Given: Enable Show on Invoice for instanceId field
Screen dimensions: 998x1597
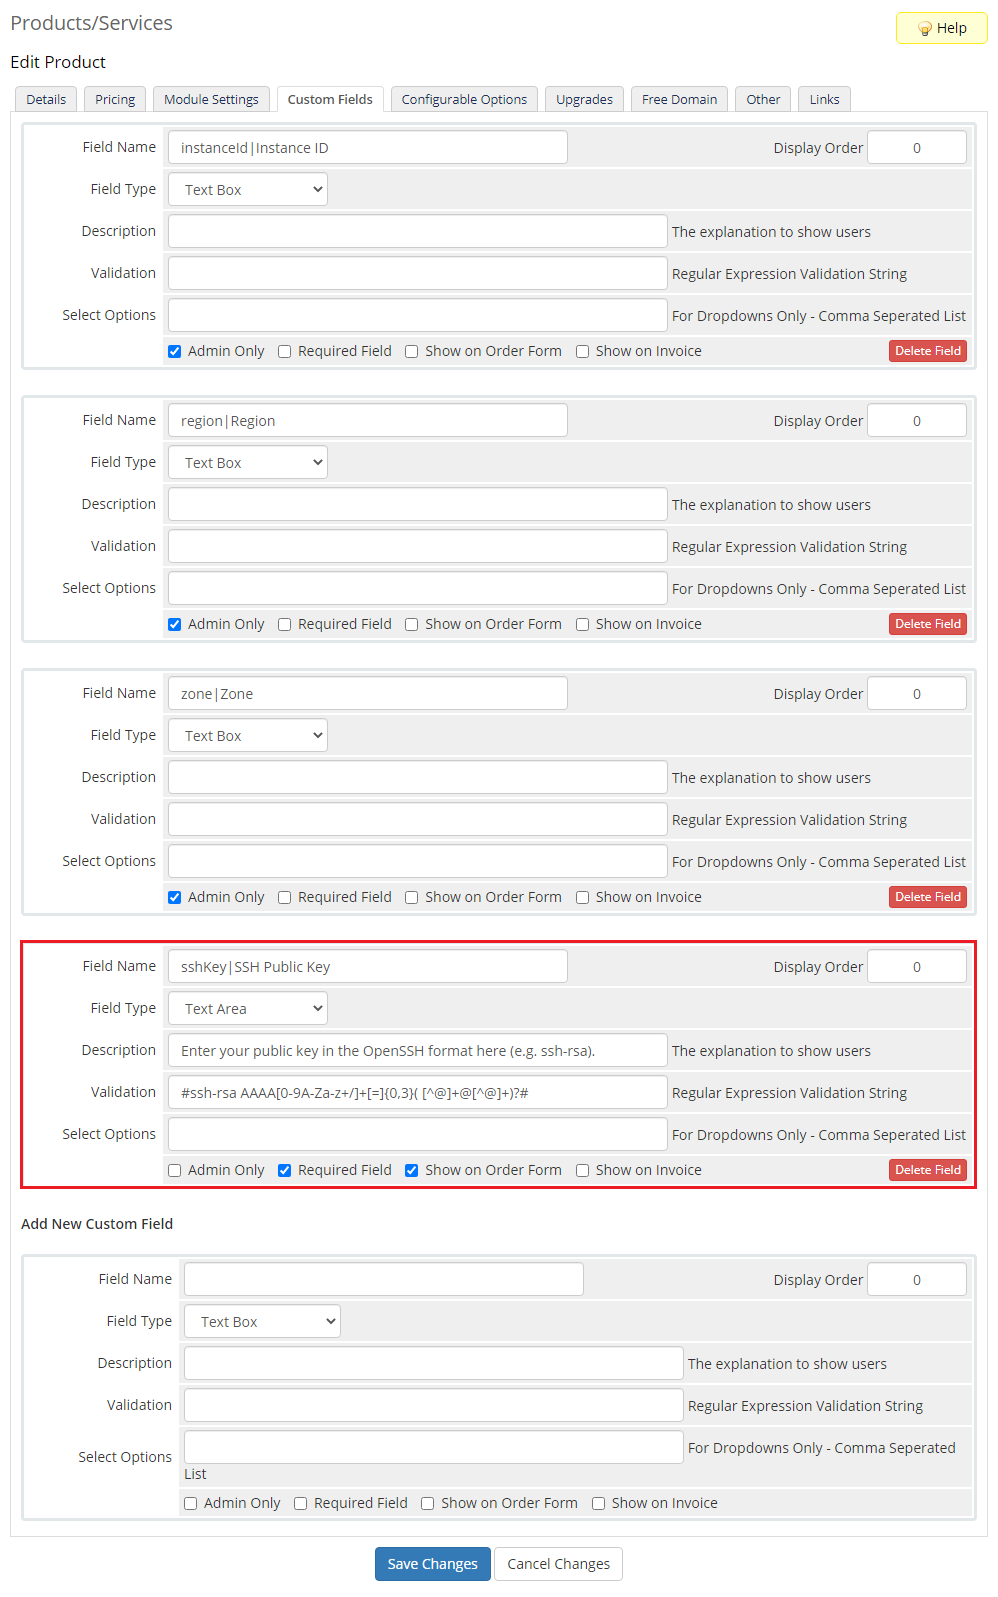Looking at the screenshot, I should point(583,351).
